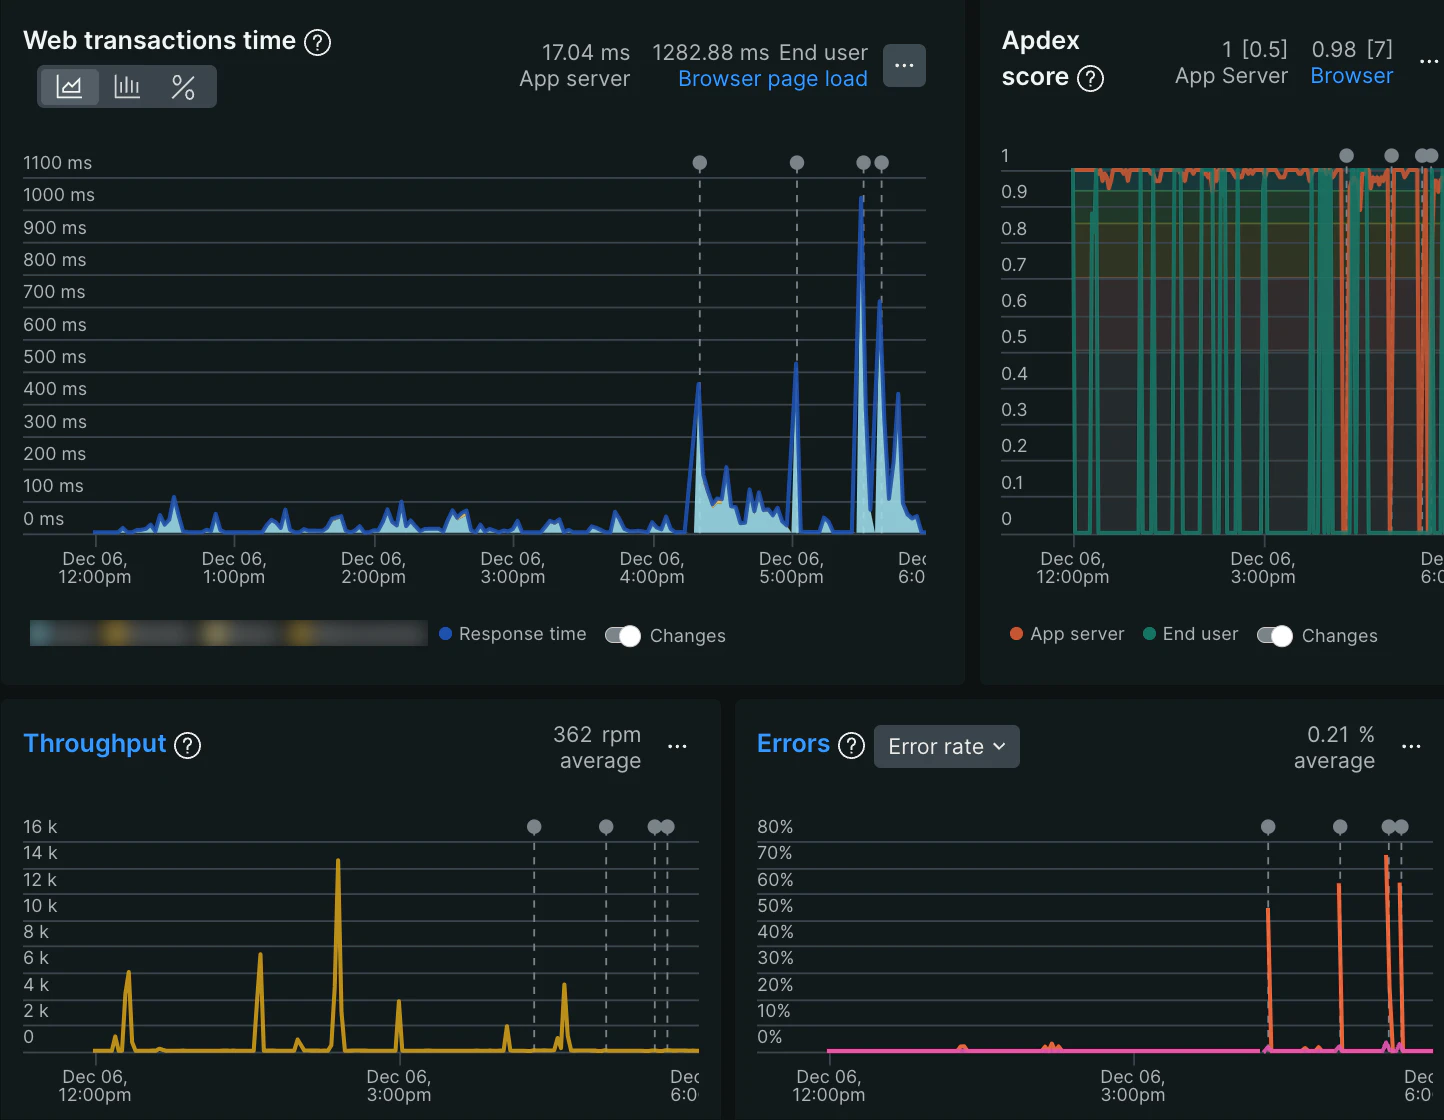The height and width of the screenshot is (1120, 1444).
Task: Open help for Web transactions time
Action: [x=317, y=42]
